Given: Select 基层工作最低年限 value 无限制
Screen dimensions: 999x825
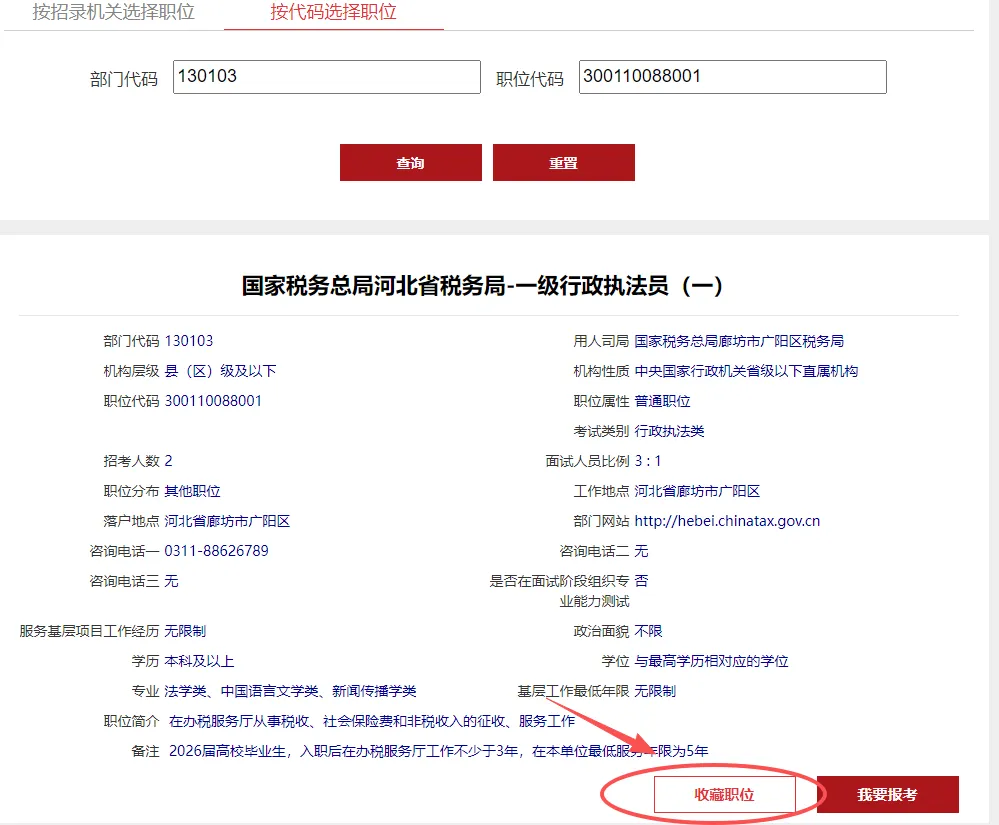Looking at the screenshot, I should [655, 691].
